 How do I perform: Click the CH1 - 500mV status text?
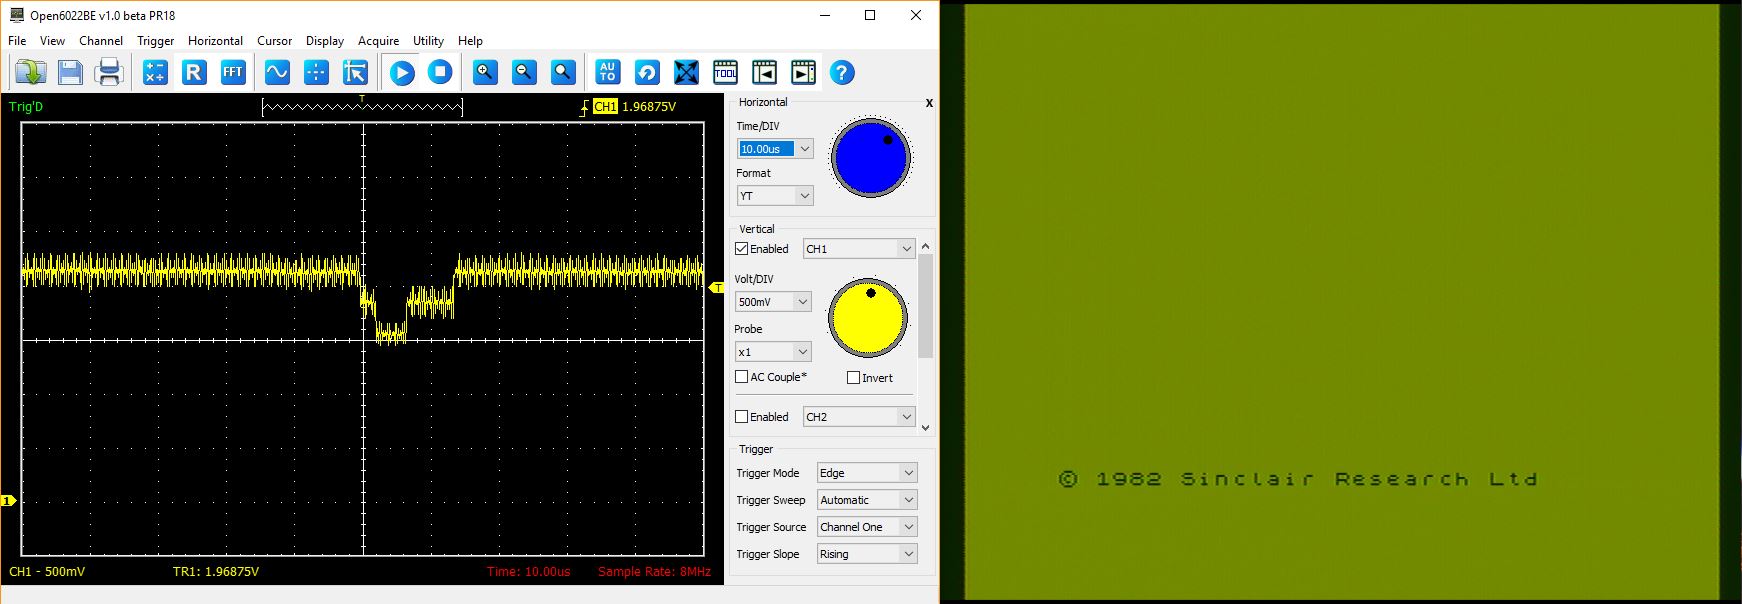pyautogui.click(x=47, y=572)
